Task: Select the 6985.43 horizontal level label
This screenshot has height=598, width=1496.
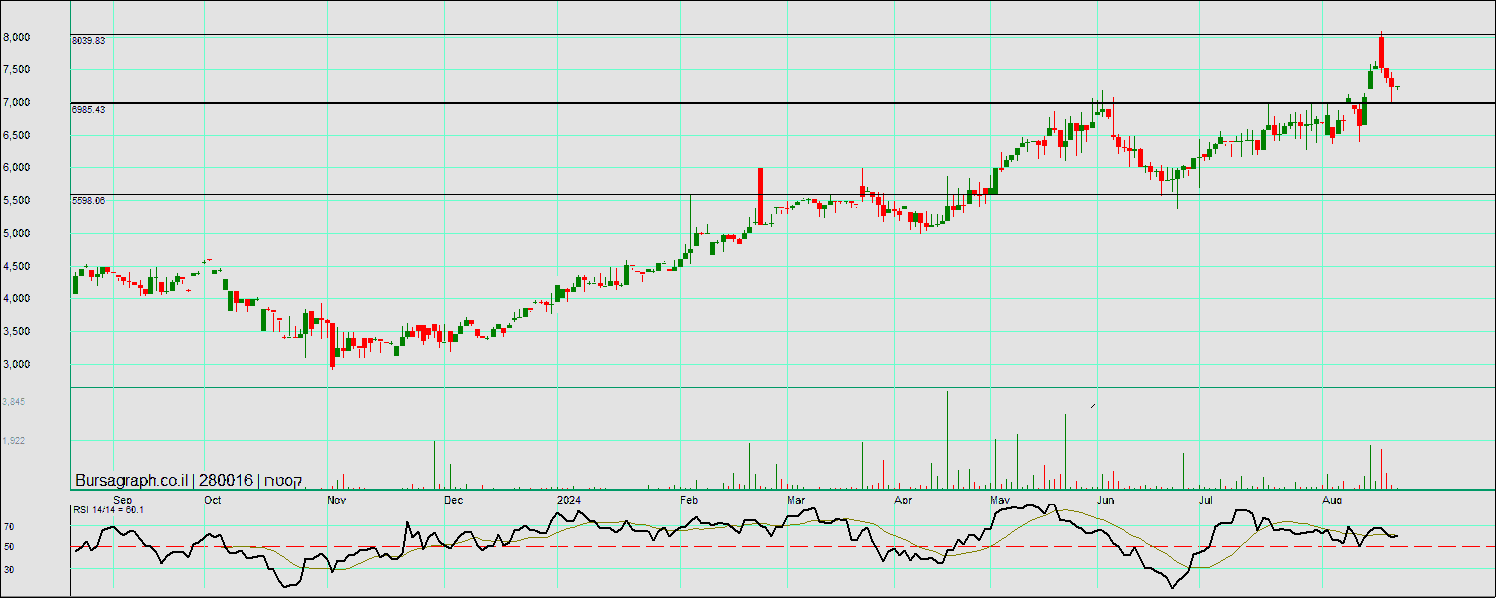Action: tap(89, 109)
